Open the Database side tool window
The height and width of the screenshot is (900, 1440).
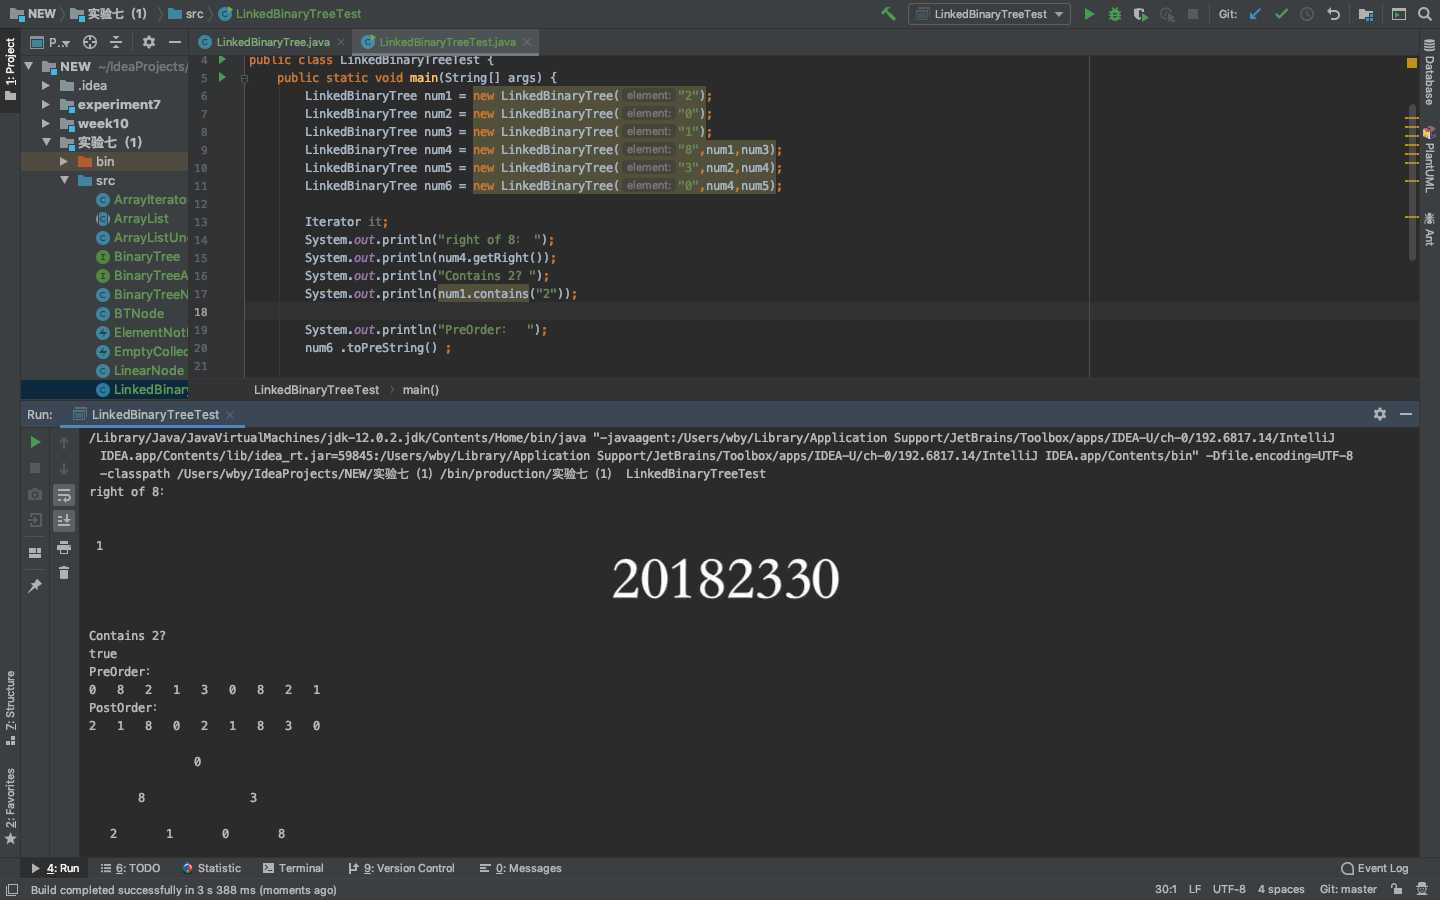pyautogui.click(x=1429, y=72)
